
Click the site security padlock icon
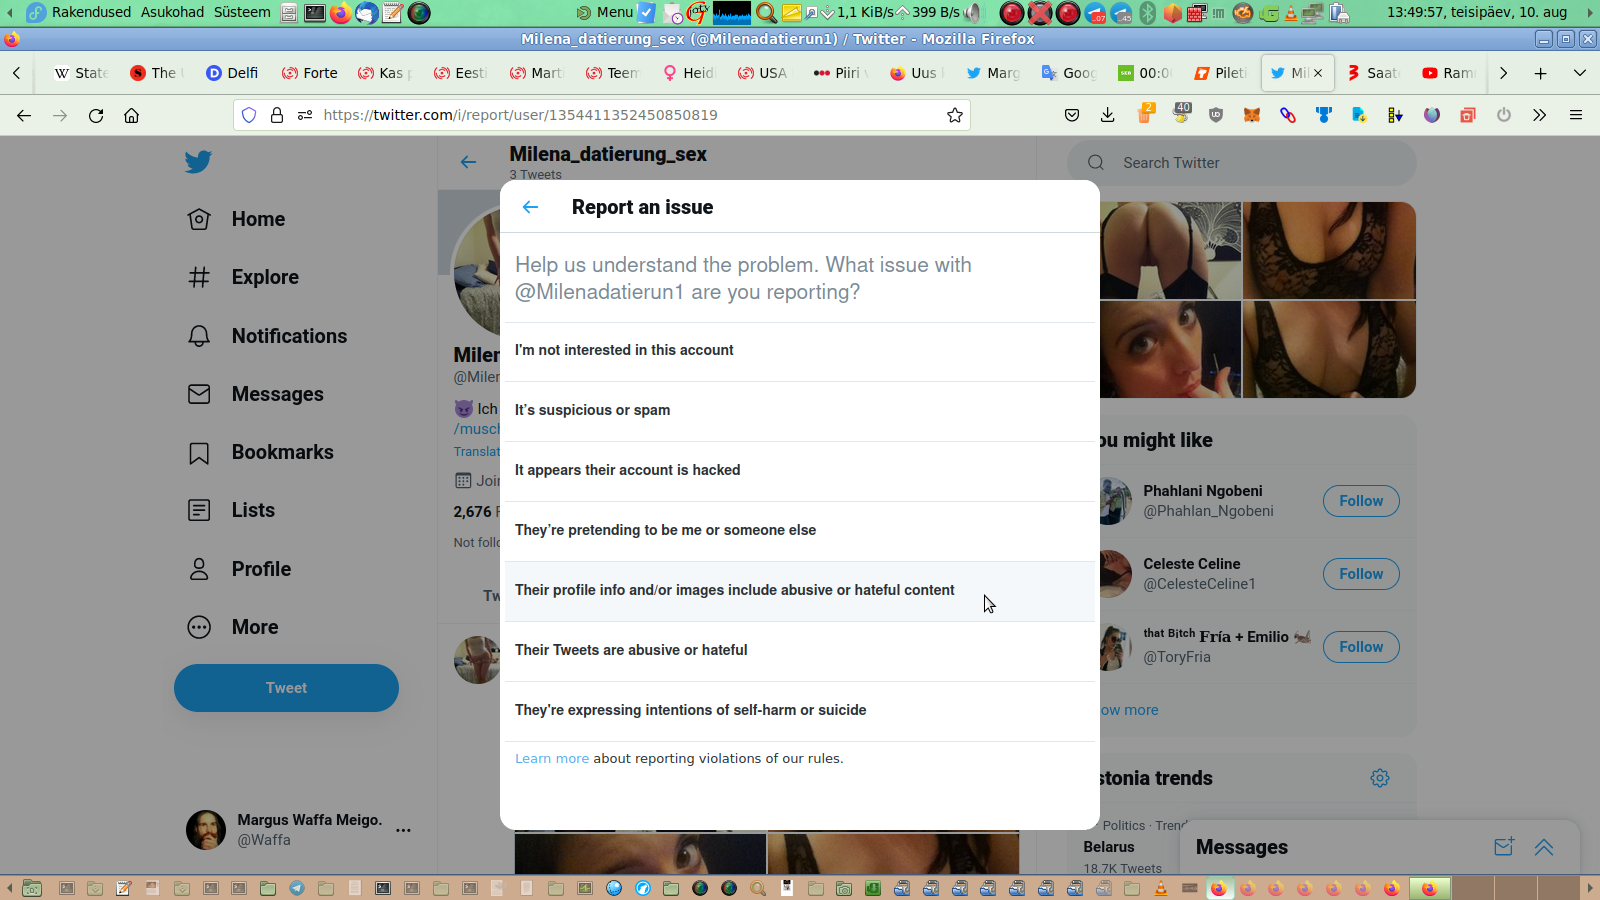pyautogui.click(x=277, y=115)
